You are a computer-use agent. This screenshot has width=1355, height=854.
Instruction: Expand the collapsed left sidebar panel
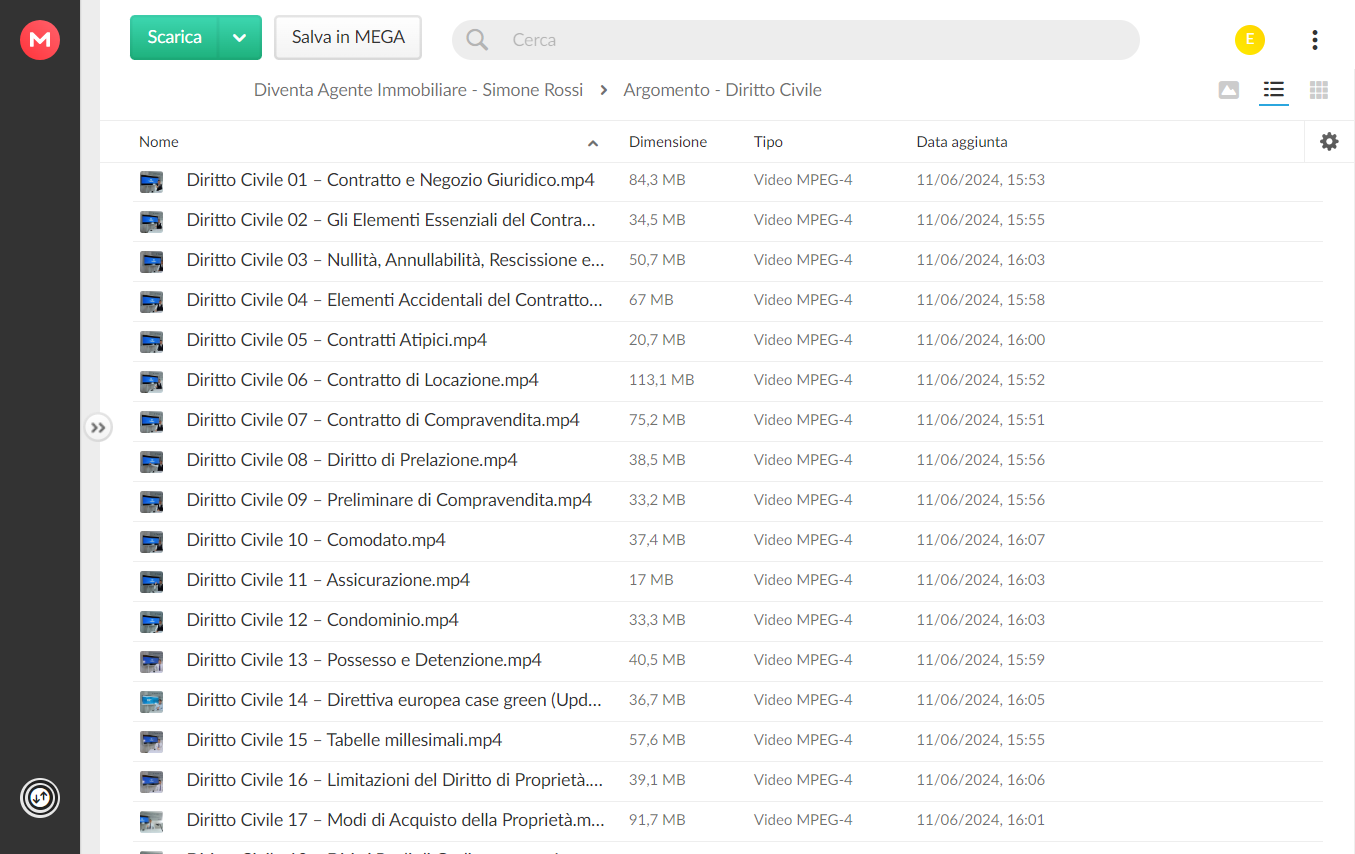click(x=98, y=428)
